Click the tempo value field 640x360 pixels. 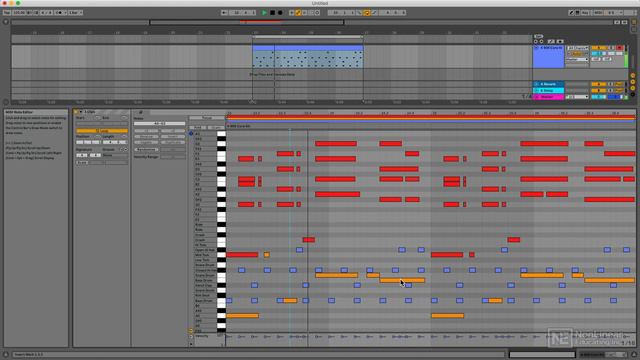pyautogui.click(x=19, y=13)
